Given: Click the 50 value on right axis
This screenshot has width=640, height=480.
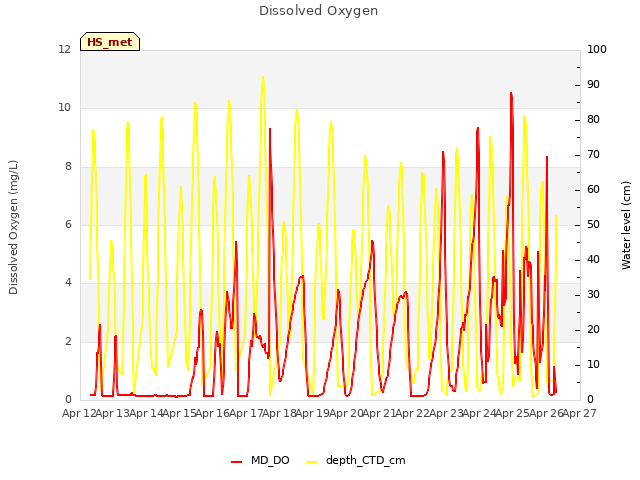Looking at the screenshot, I should [x=593, y=224].
